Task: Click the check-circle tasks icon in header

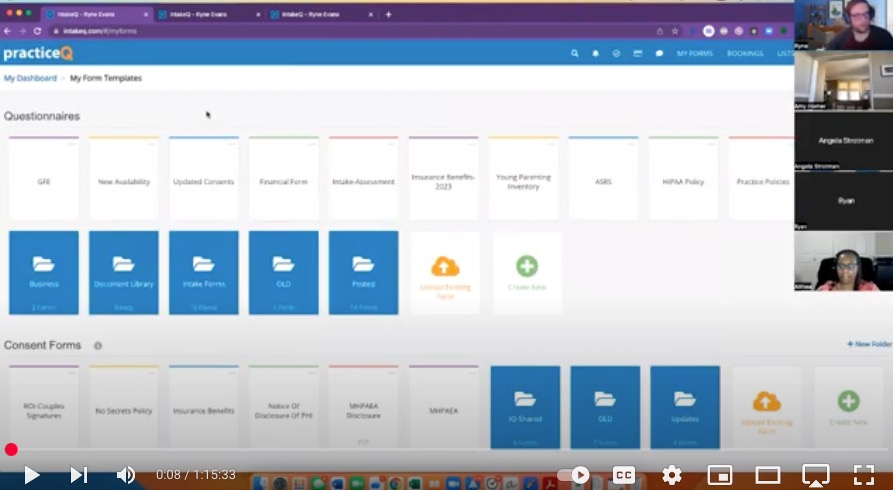Action: coord(616,53)
